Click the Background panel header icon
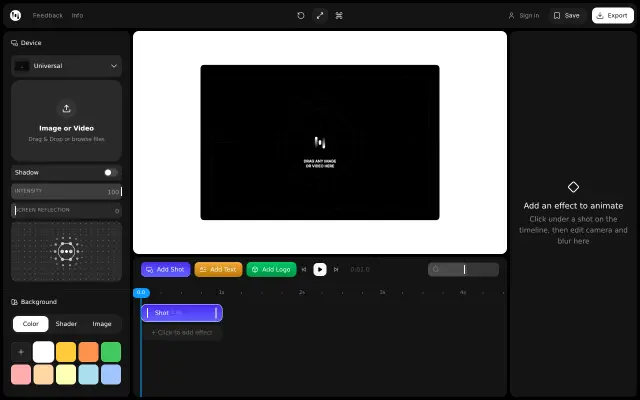The width and height of the screenshot is (640, 400). (x=14, y=302)
